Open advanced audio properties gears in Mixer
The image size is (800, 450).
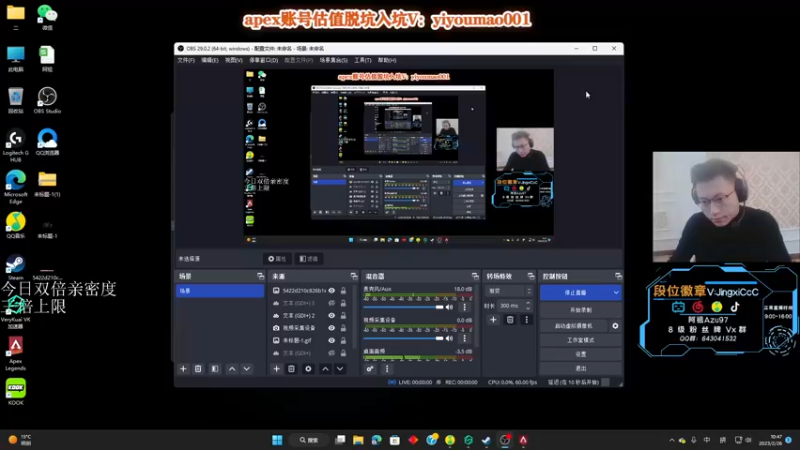[370, 369]
